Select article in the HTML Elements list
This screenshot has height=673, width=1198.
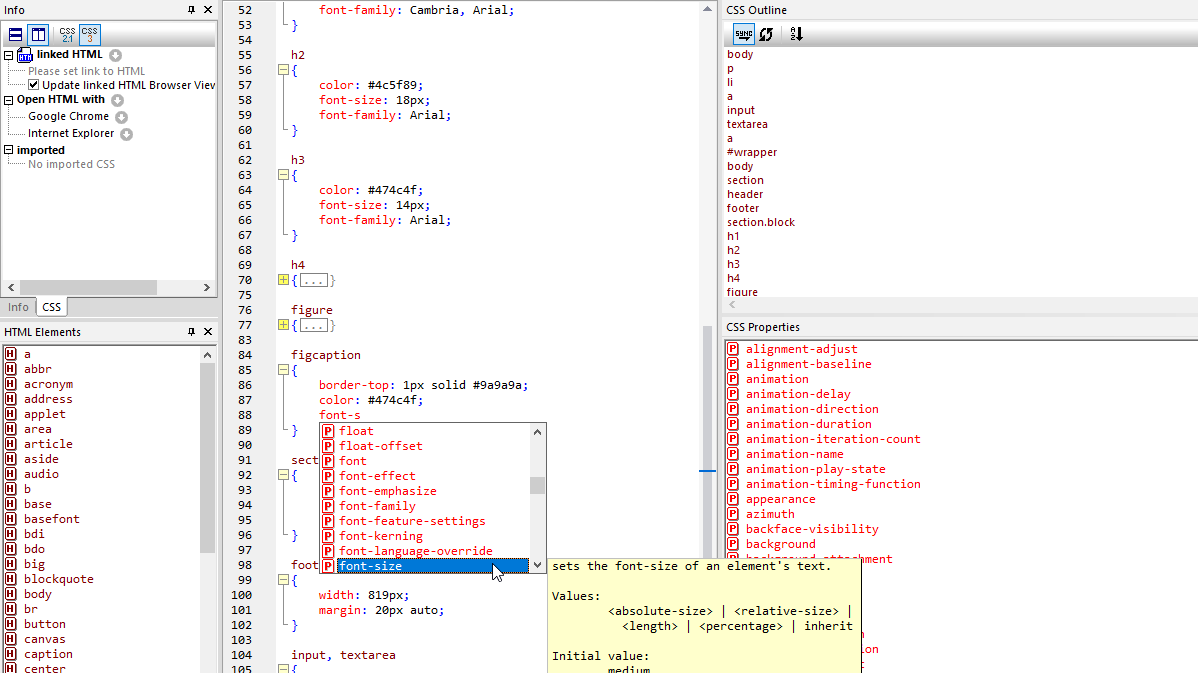[48, 444]
